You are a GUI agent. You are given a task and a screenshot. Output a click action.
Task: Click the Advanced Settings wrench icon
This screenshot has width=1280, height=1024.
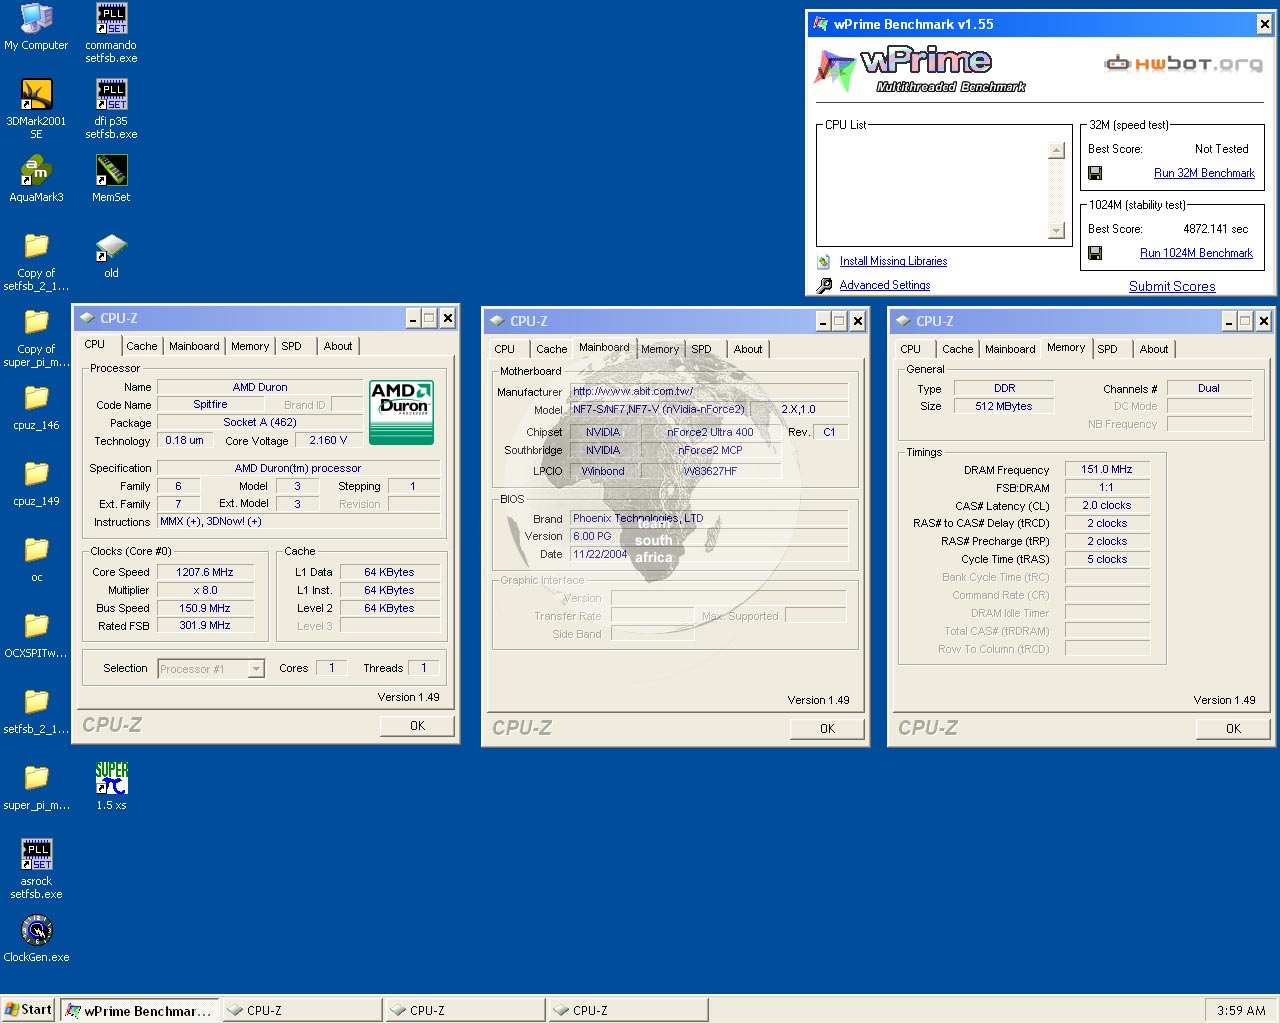click(x=824, y=286)
